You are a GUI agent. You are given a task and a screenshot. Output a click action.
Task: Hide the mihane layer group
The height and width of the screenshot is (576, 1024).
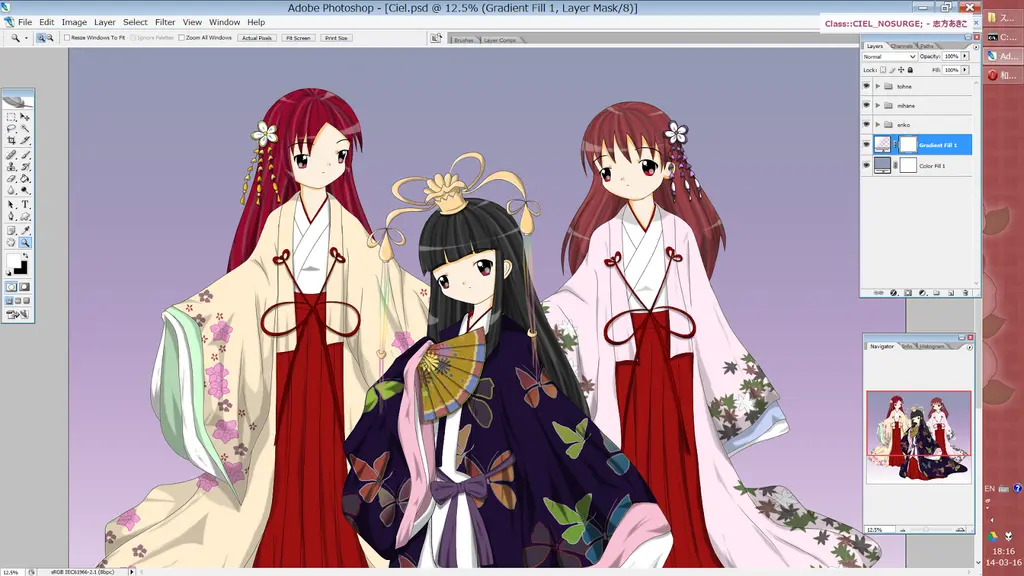point(866,105)
